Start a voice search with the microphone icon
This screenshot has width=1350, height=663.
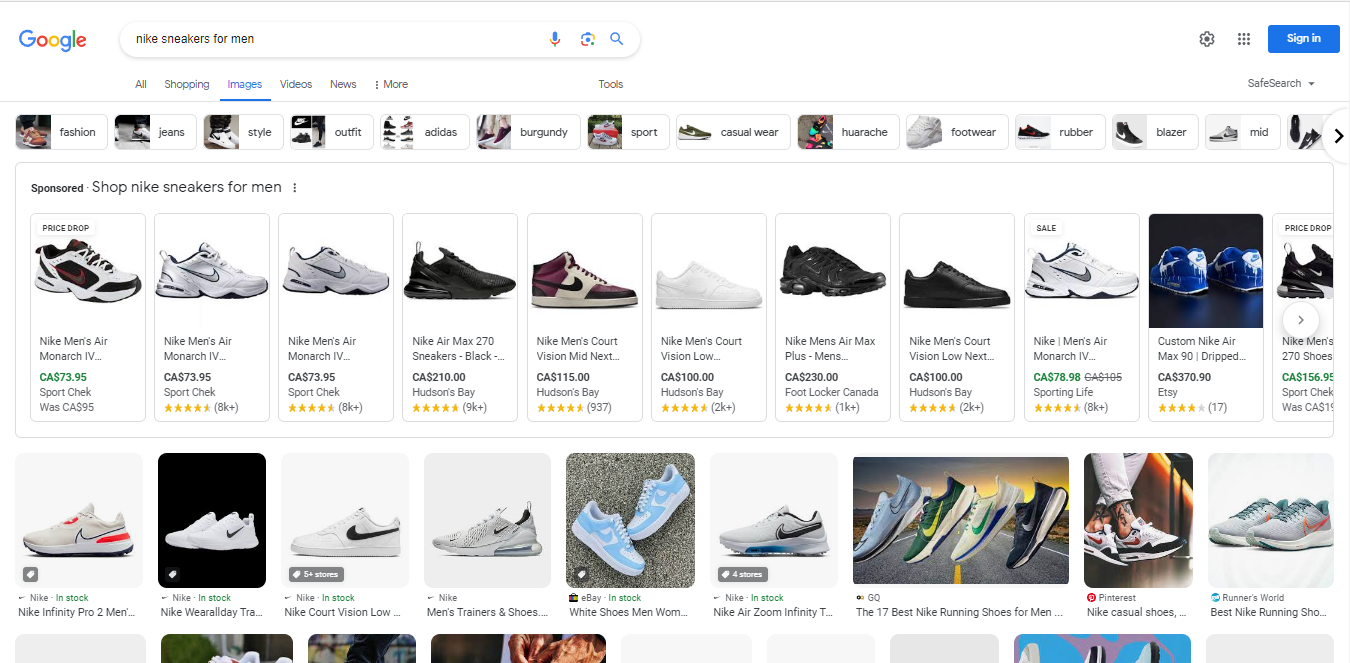[x=555, y=38]
